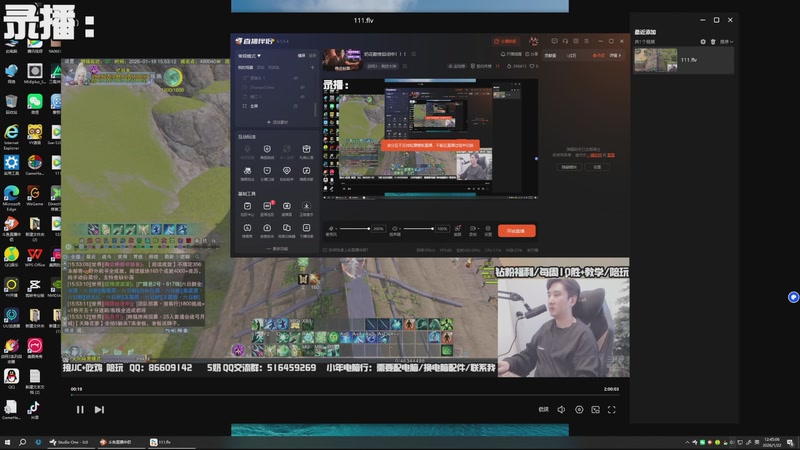Open the hamburger menu in stream app title bar
Image resolution: width=800 pixels, height=450 pixels.
[x=587, y=41]
